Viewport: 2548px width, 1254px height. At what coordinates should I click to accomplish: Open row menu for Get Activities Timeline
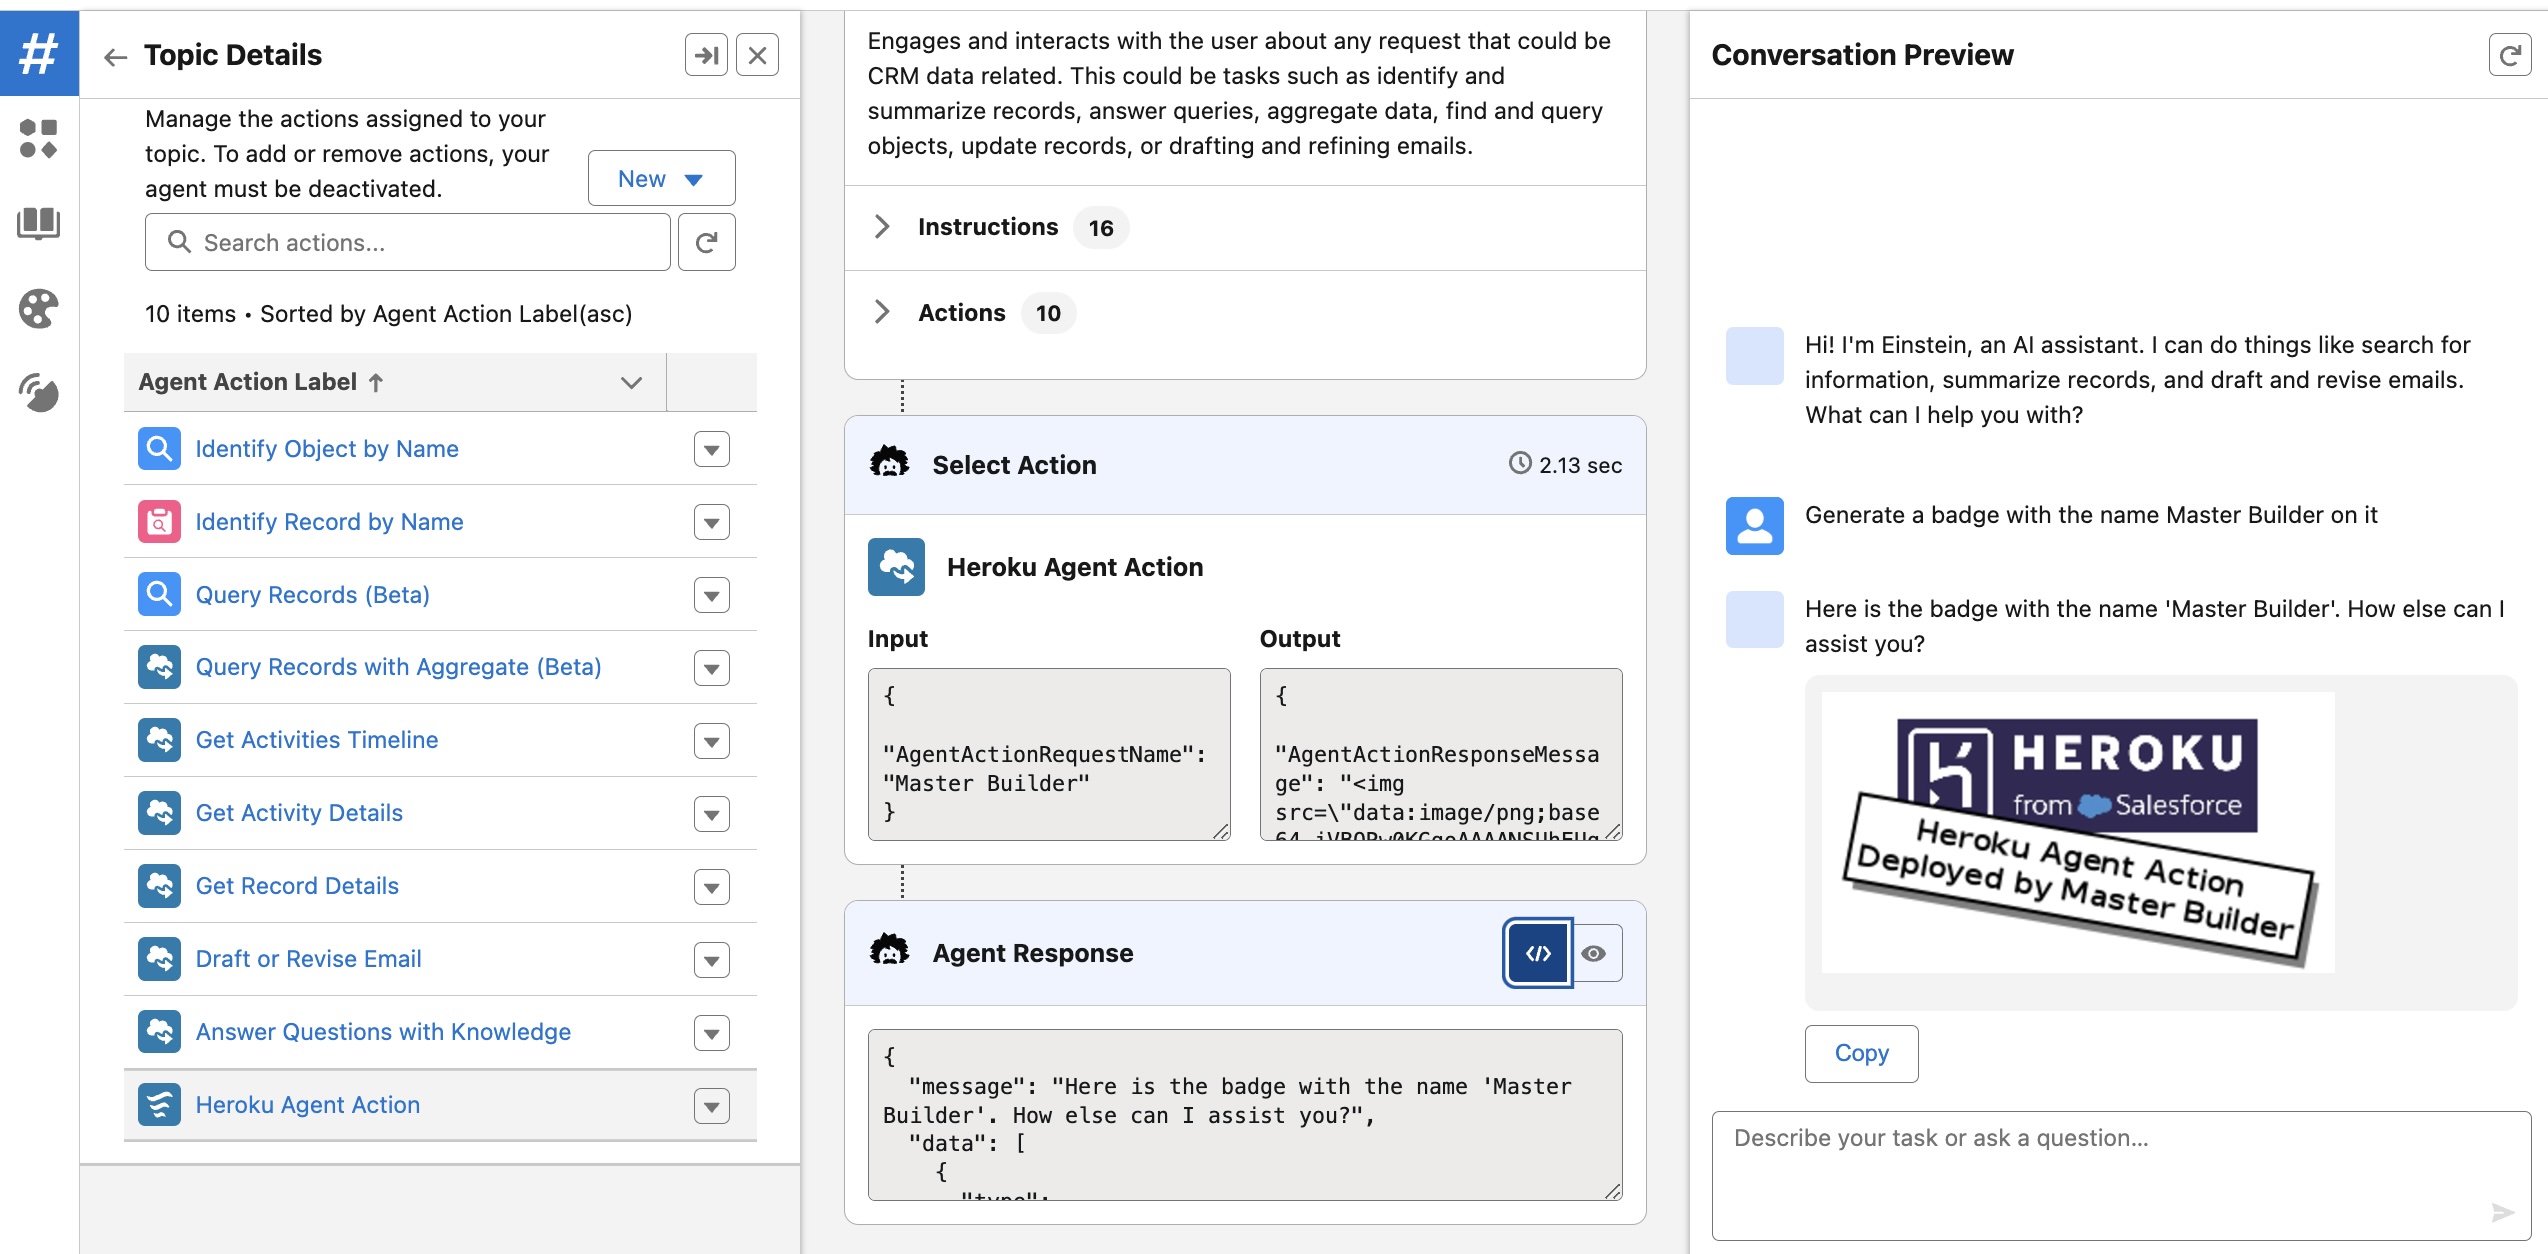pyautogui.click(x=712, y=741)
